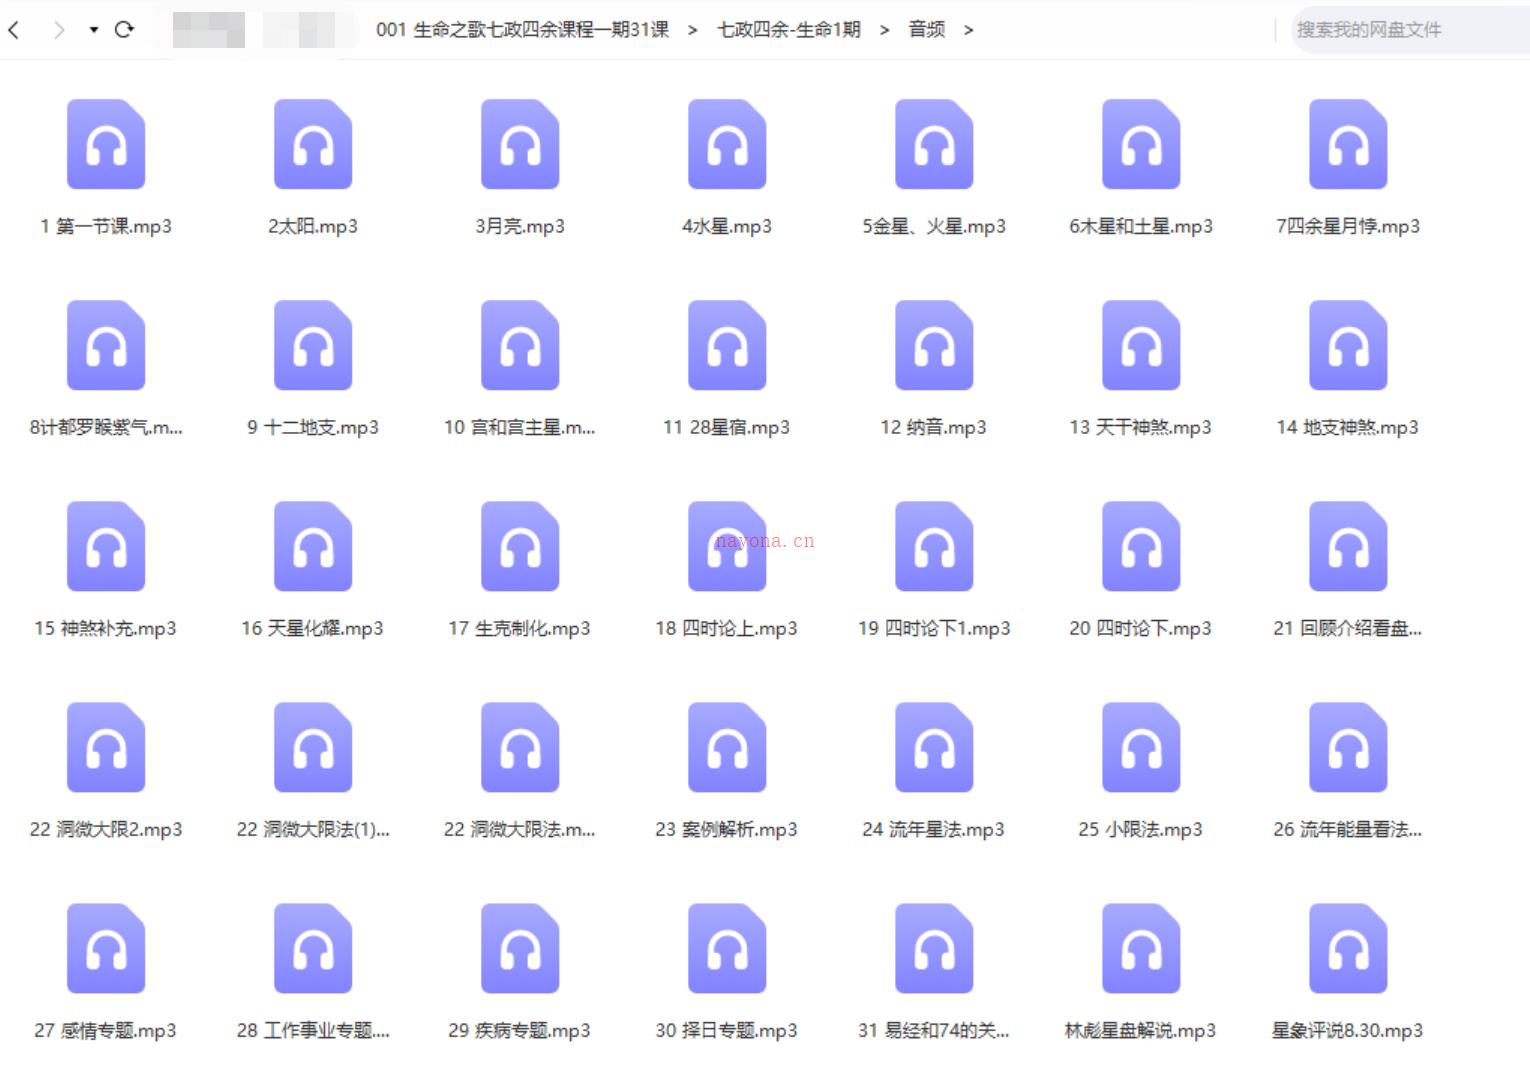
Task: Select audio icon for 16 天星化耀.mp3
Action: tap(313, 546)
